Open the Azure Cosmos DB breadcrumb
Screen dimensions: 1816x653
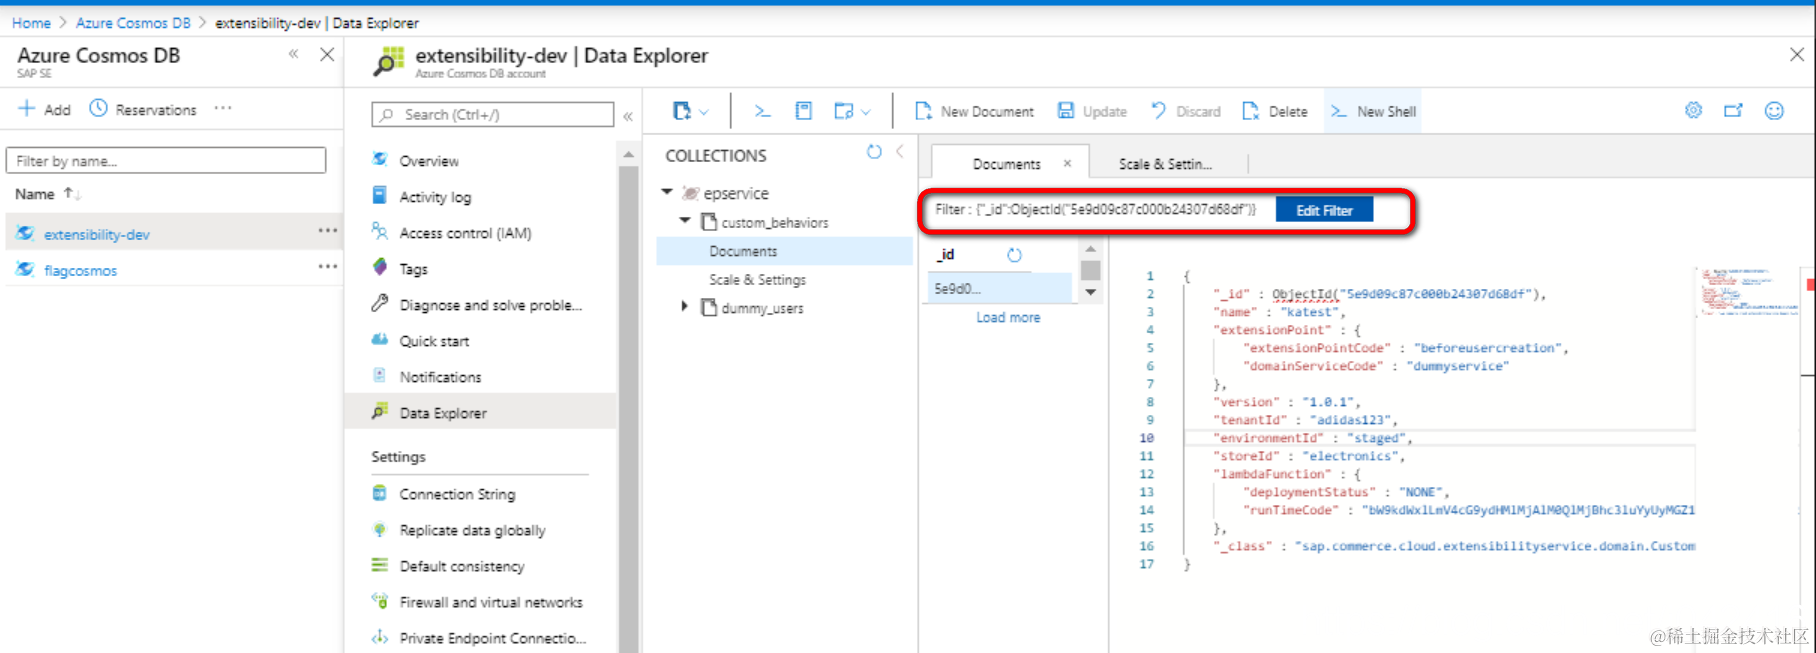click(x=133, y=22)
